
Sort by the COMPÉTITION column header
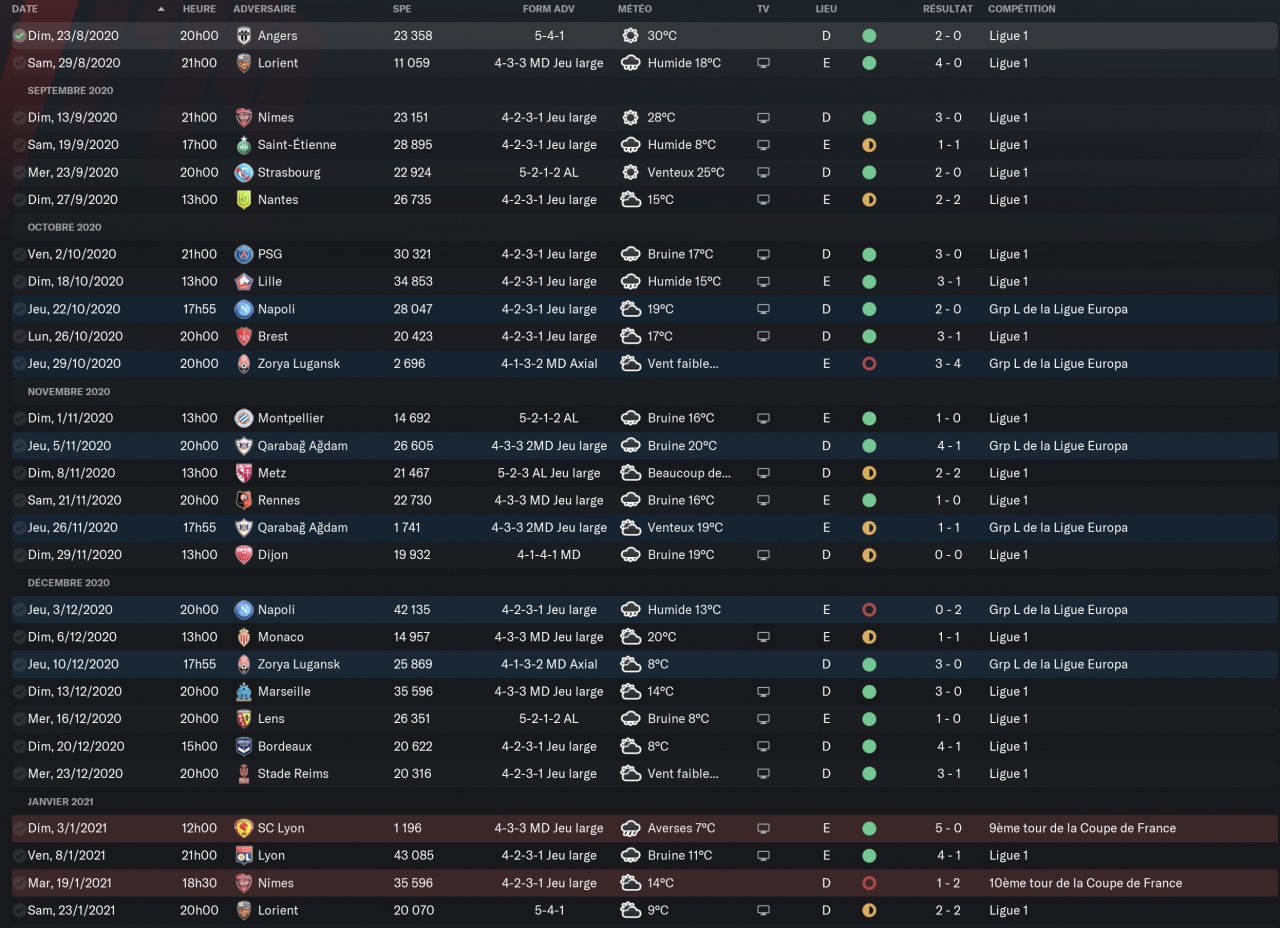[1021, 9]
